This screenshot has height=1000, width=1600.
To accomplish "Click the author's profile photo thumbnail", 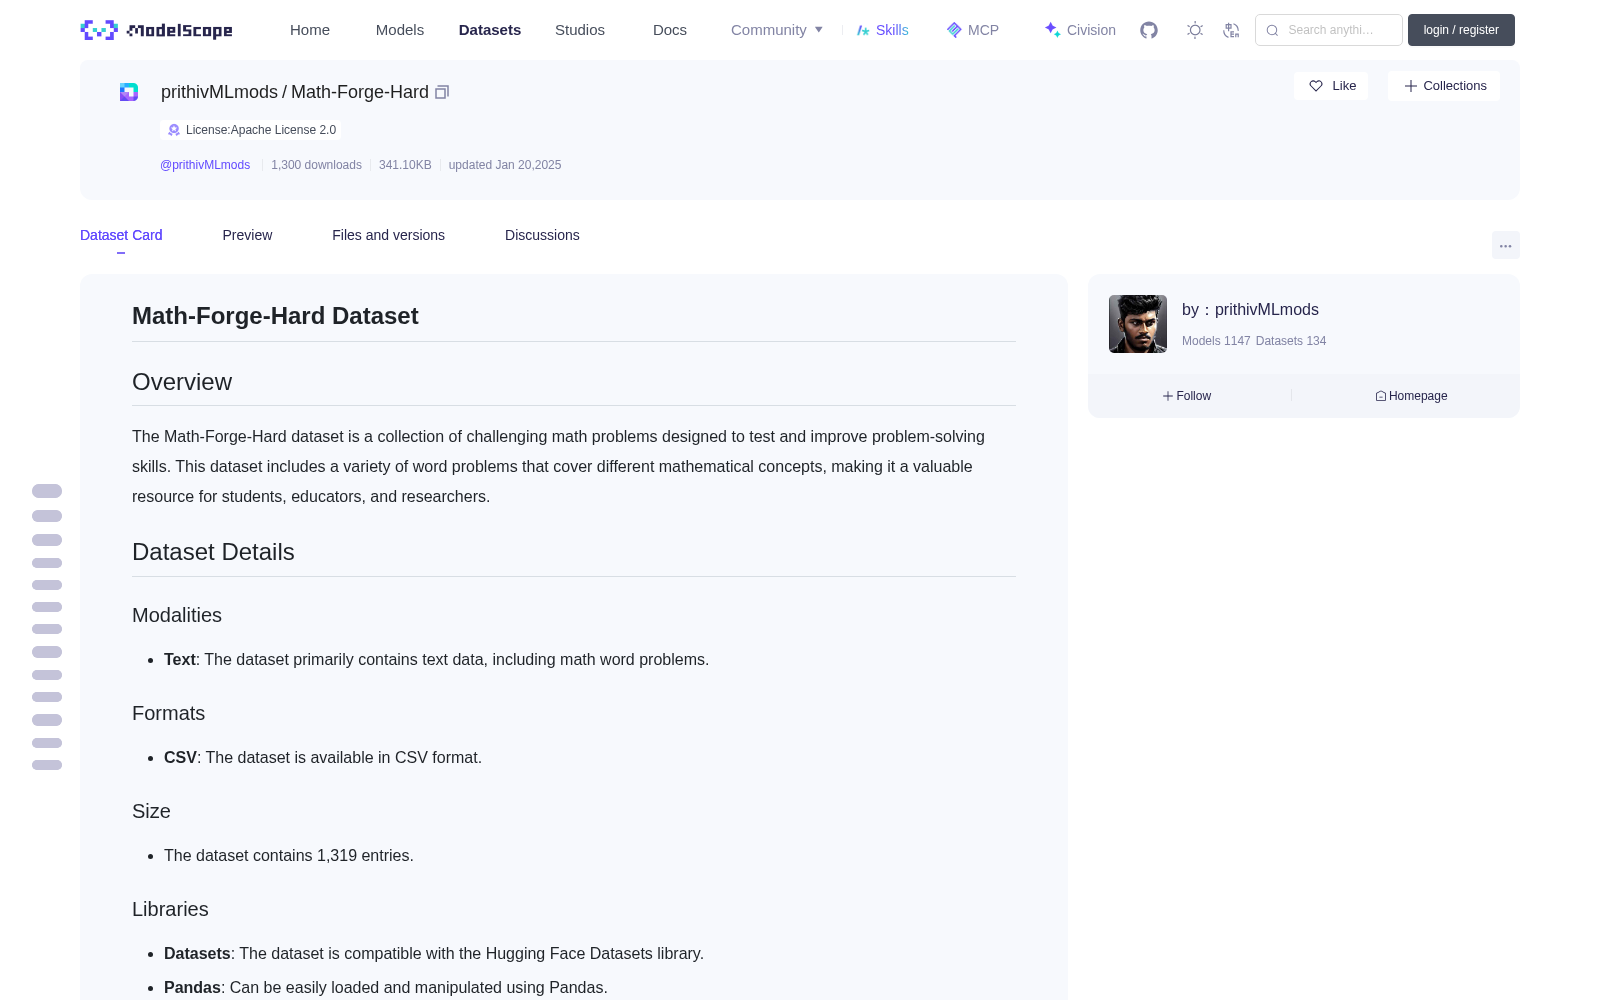I will [1138, 324].
